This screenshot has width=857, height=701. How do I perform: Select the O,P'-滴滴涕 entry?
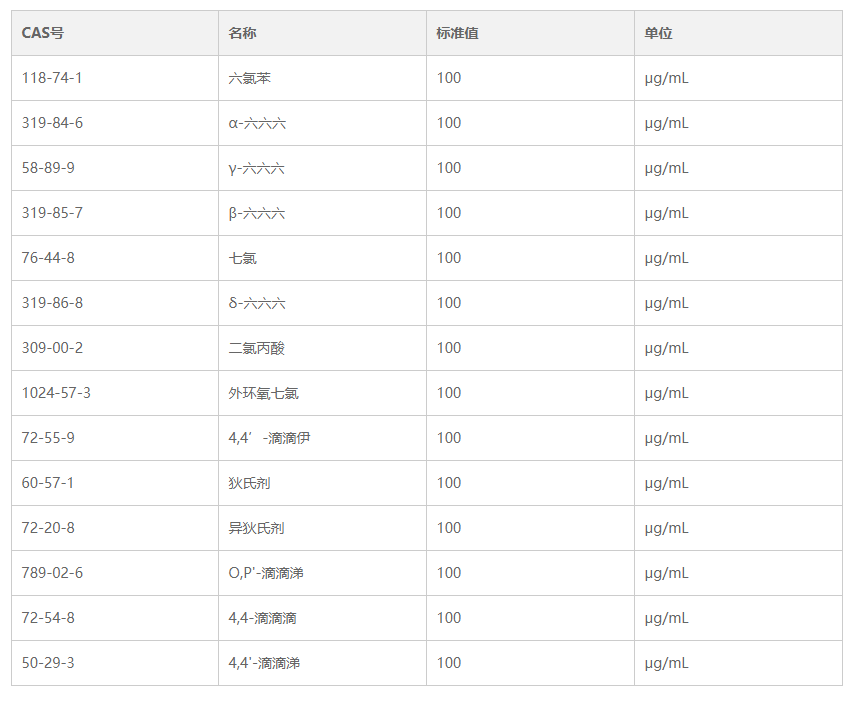265,573
